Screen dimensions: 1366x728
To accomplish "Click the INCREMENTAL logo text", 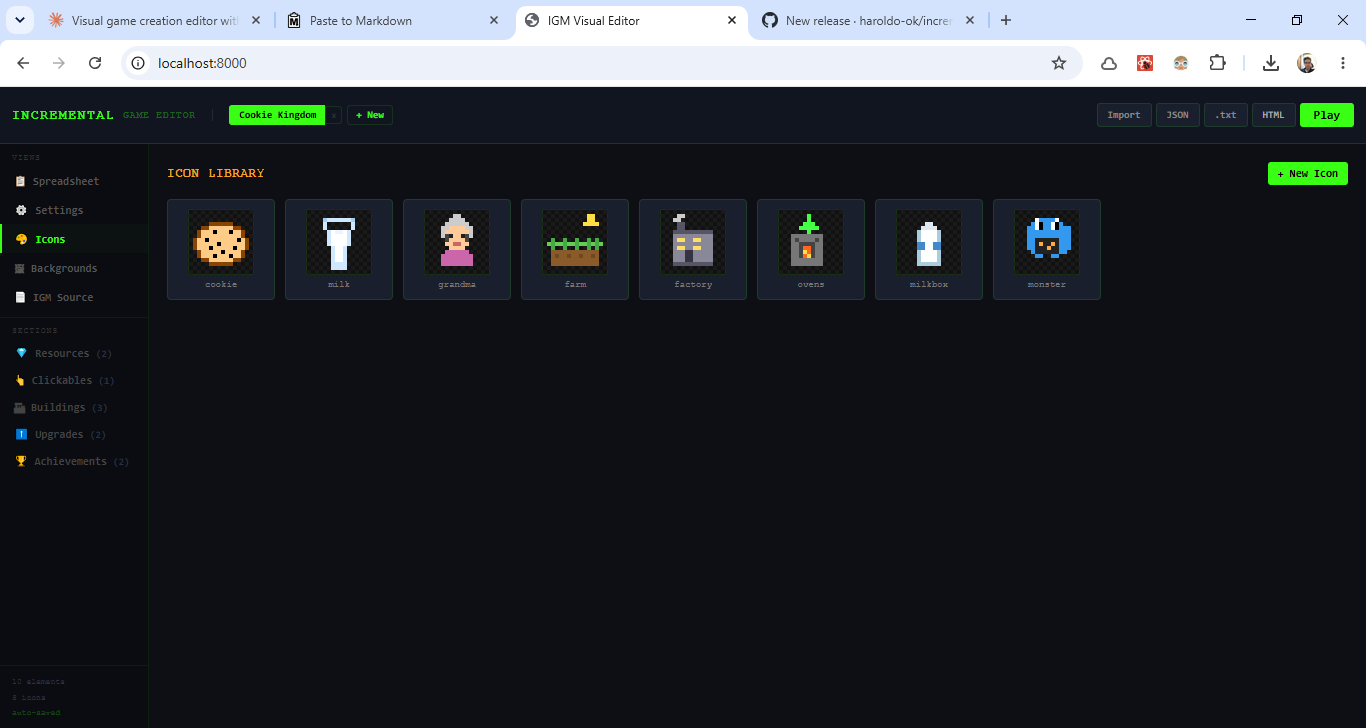I will click(x=63, y=115).
